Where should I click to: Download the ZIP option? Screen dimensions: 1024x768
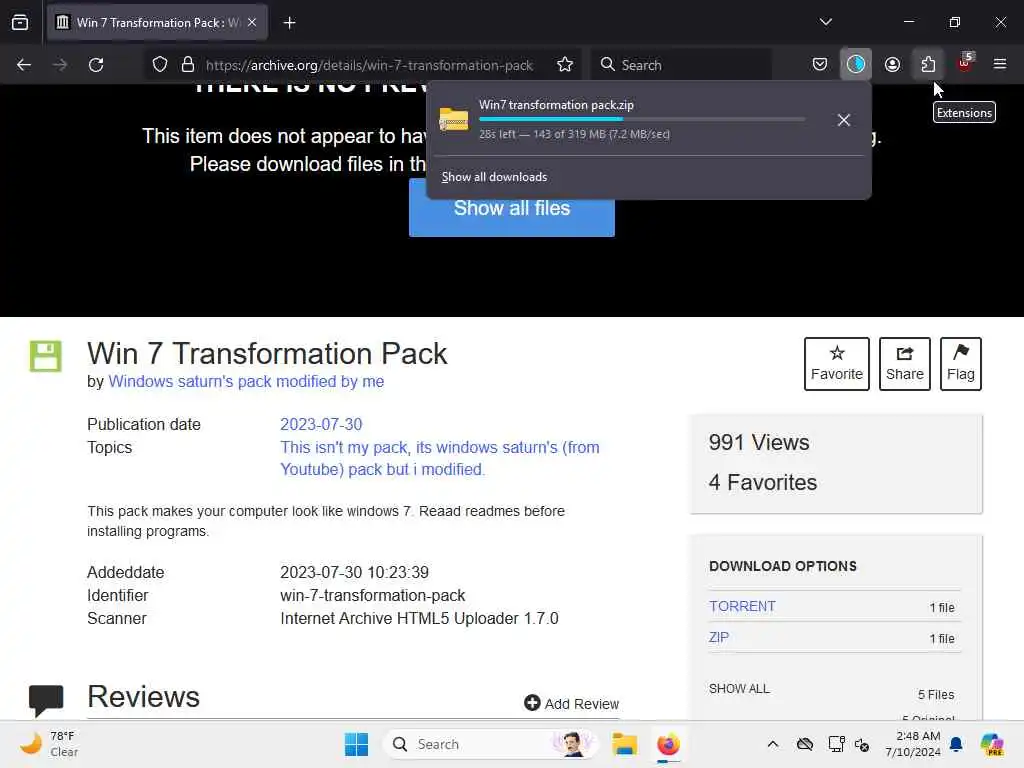click(718, 637)
